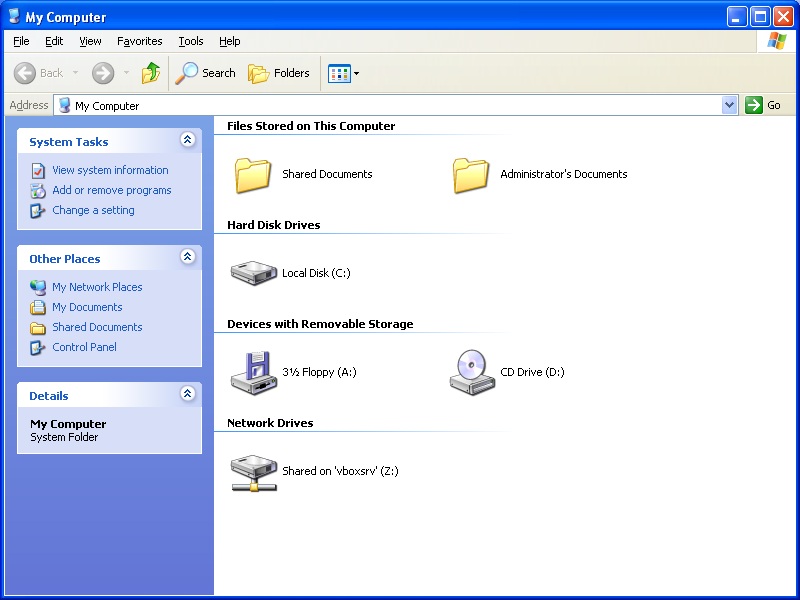Click the Other Places panel header
This screenshot has width=800, height=600.
[x=109, y=258]
